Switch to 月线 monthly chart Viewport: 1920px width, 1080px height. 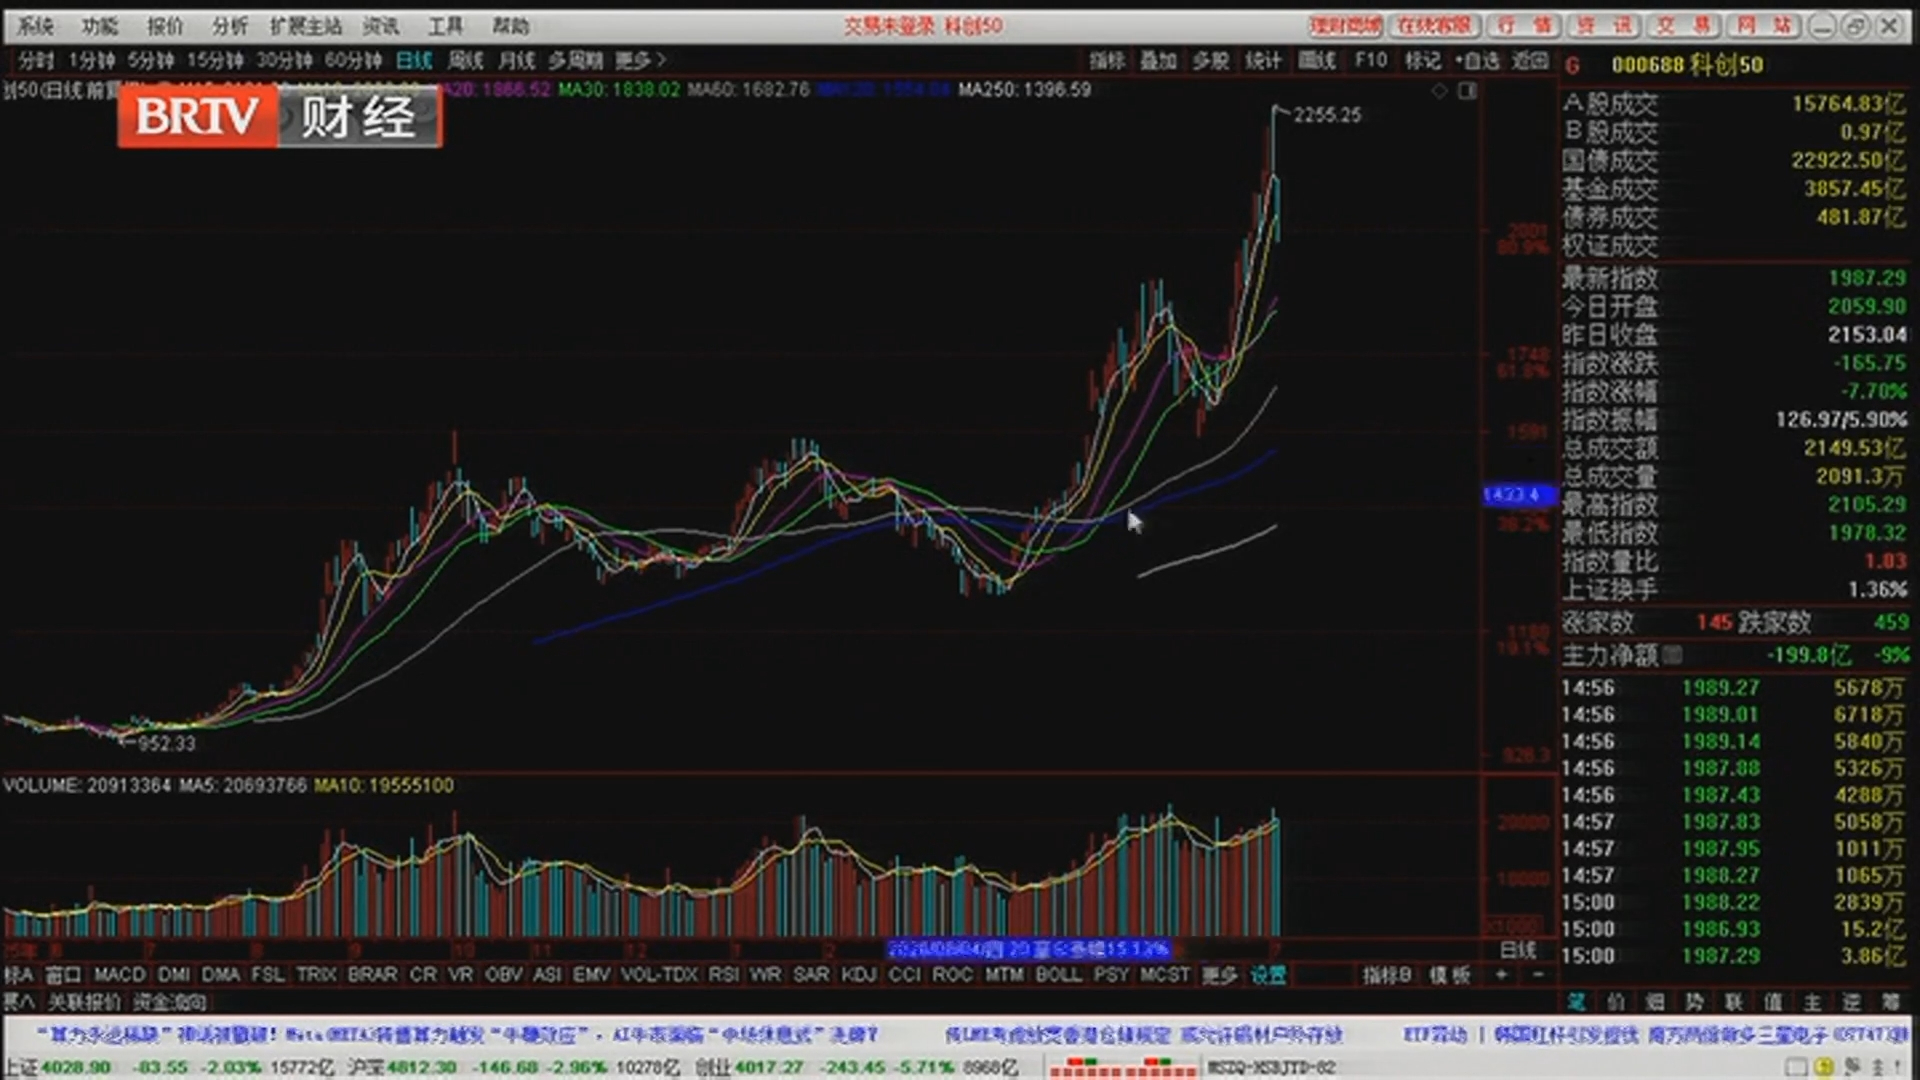point(516,61)
